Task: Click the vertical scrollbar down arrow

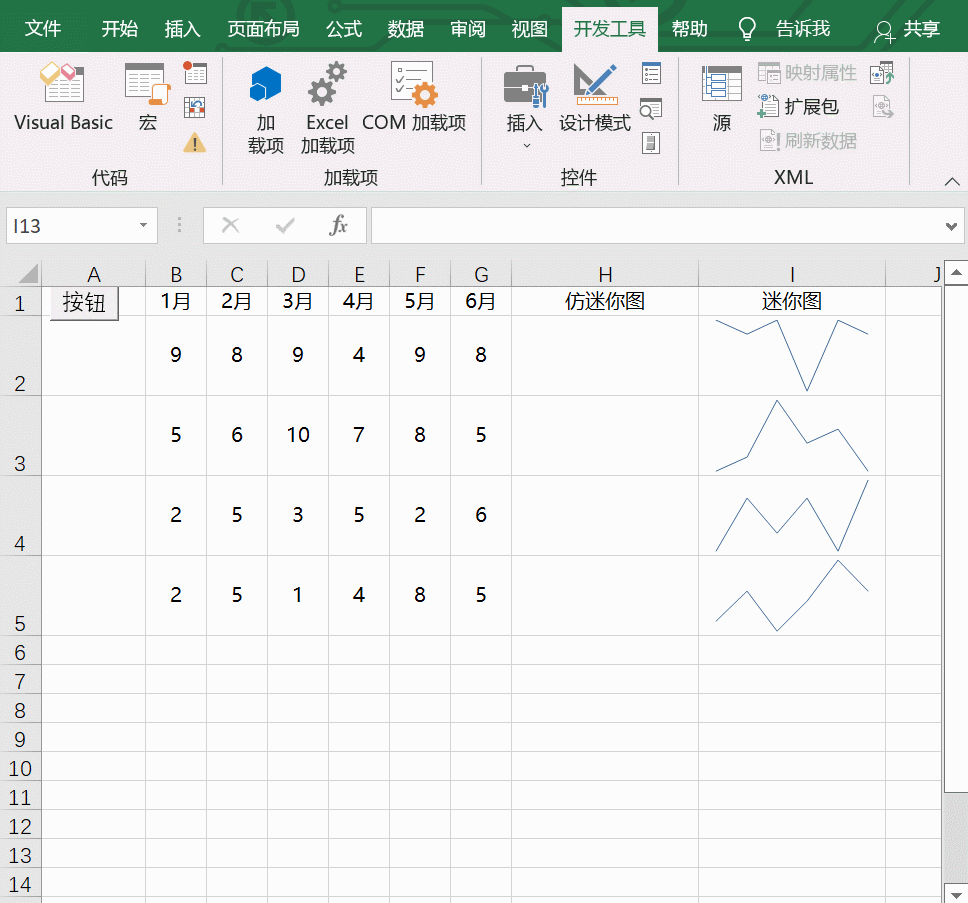Action: pos(956,894)
